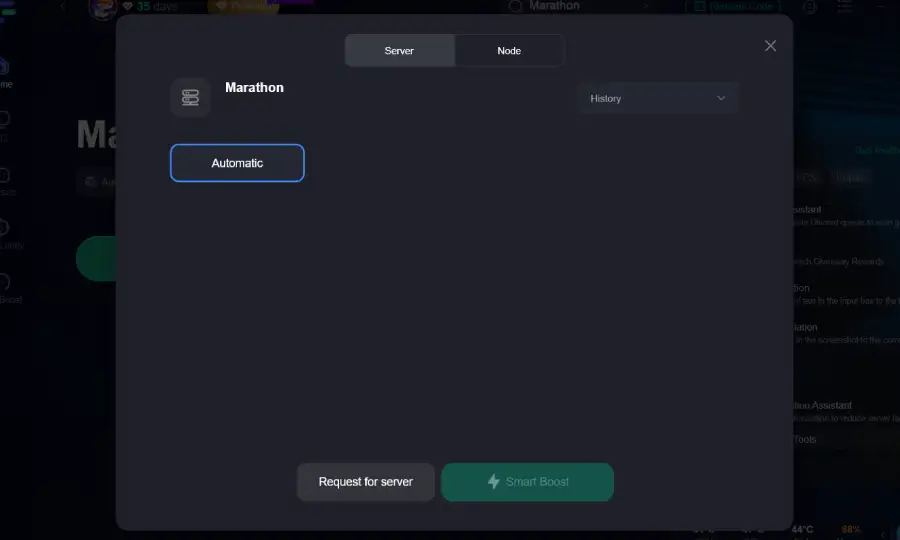Click the back arrow in the top bar
The image size is (900, 540).
(x=62, y=6)
